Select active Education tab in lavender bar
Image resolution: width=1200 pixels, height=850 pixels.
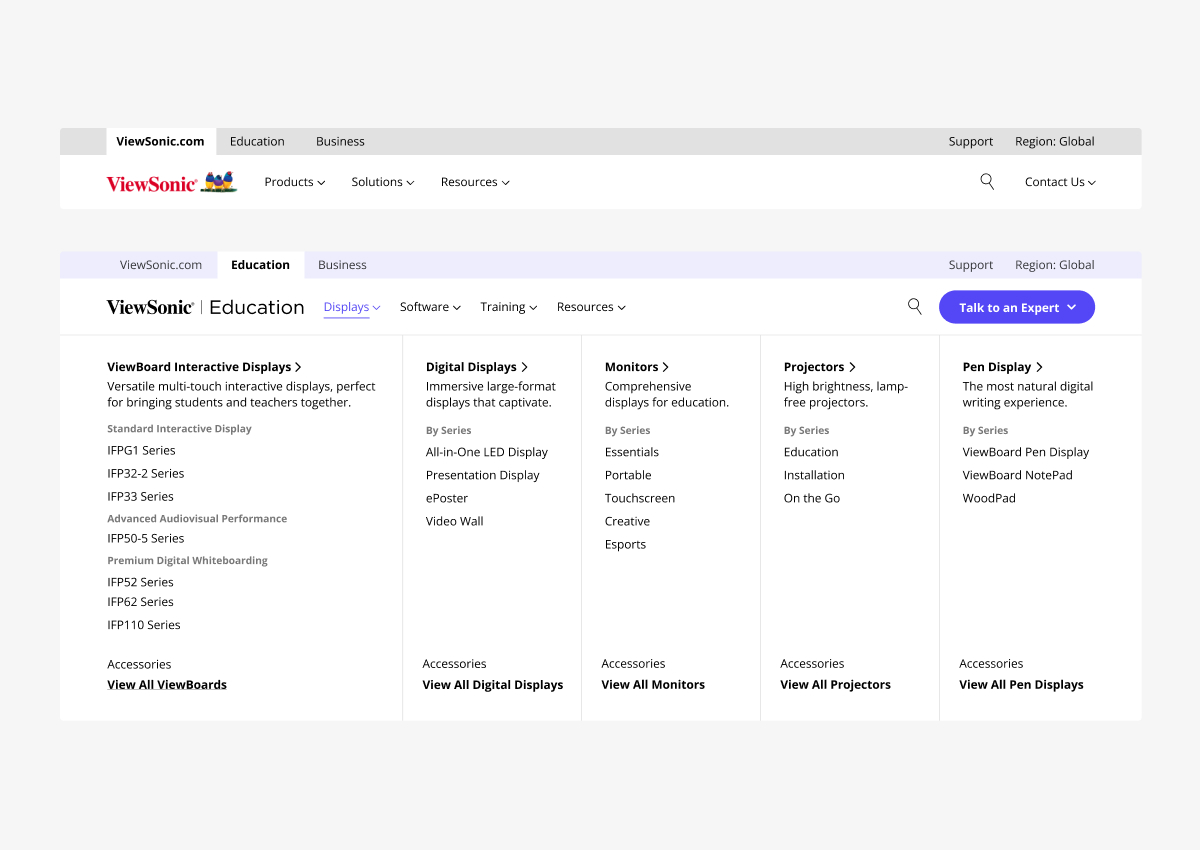[x=260, y=265]
